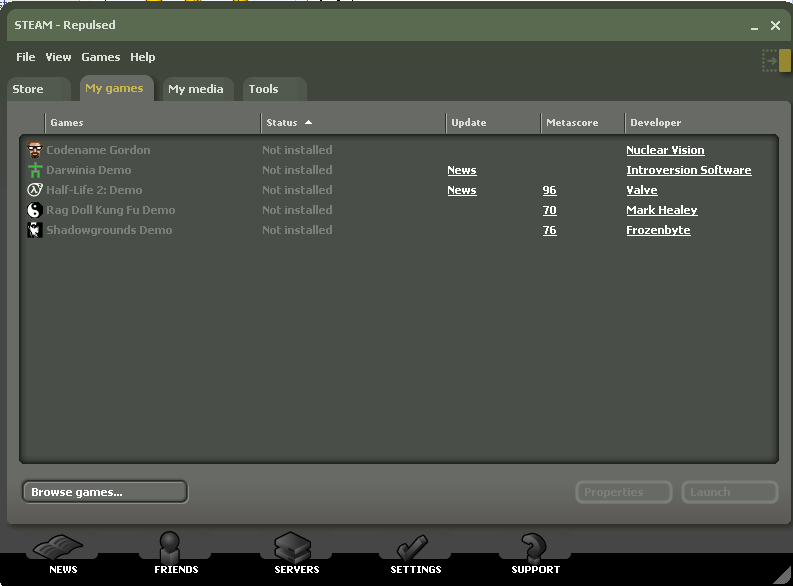This screenshot has height=586, width=793.
Task: Open the Games menu
Action: point(100,57)
